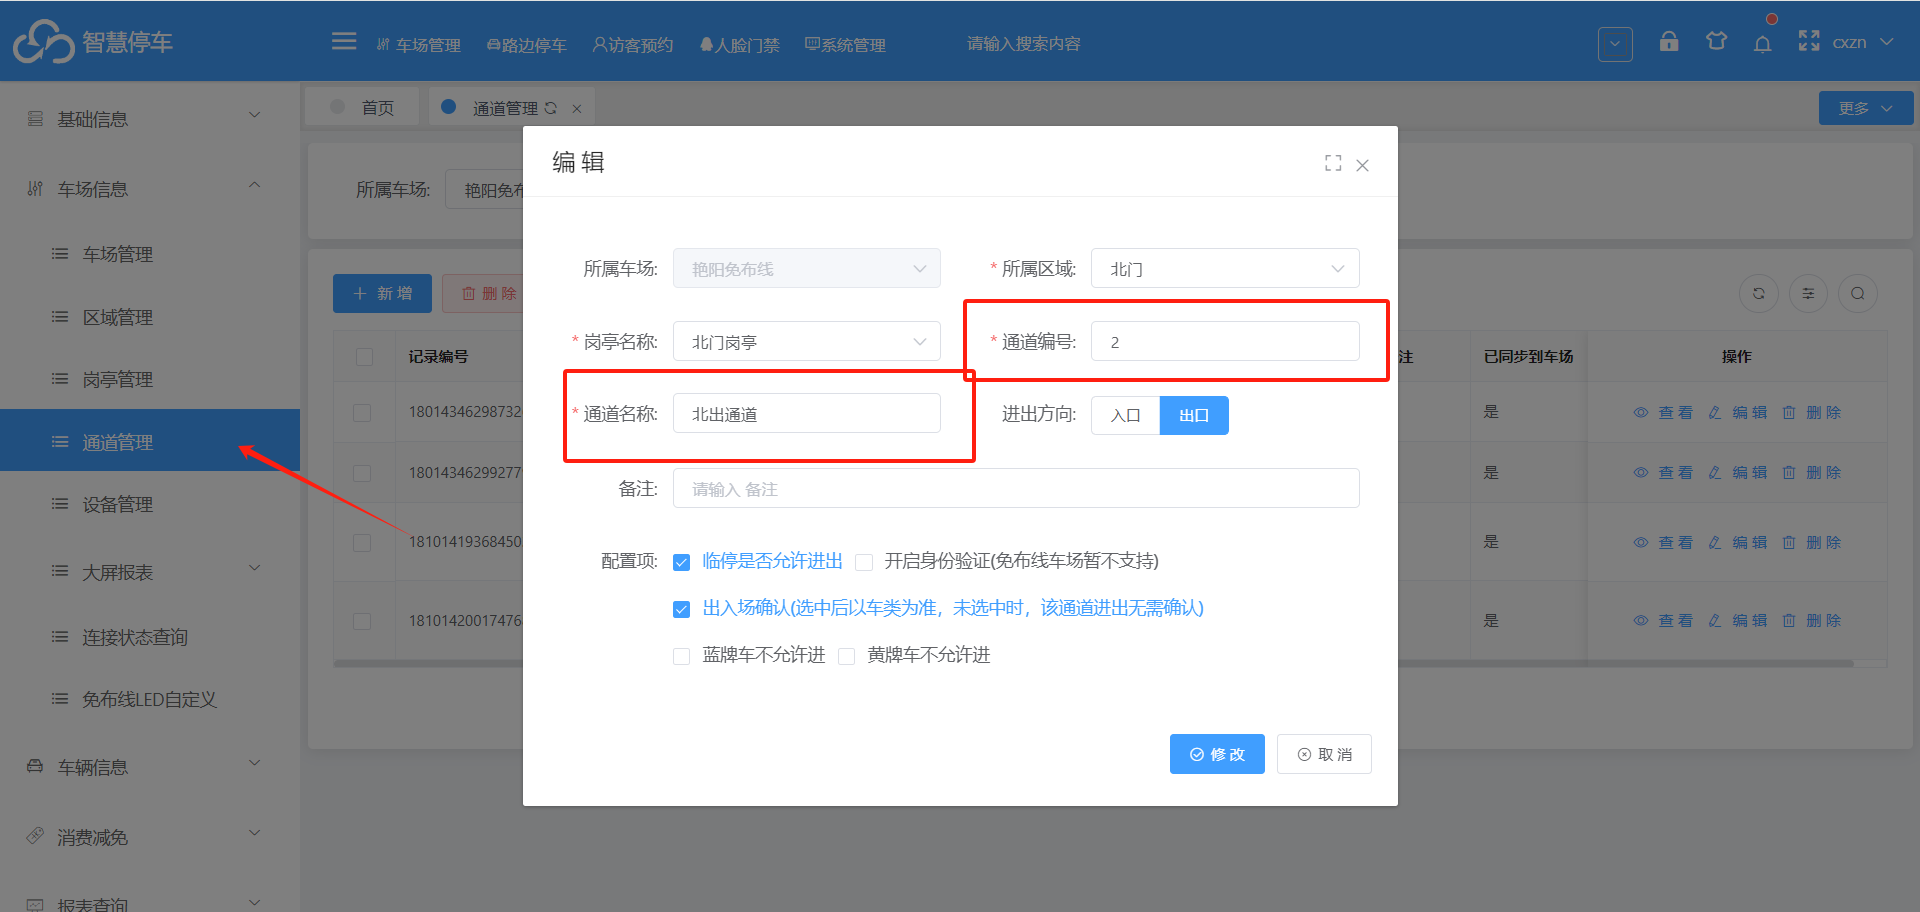Expand 基础信息 sidebar section
The width and height of the screenshot is (1920, 912).
[x=150, y=118]
